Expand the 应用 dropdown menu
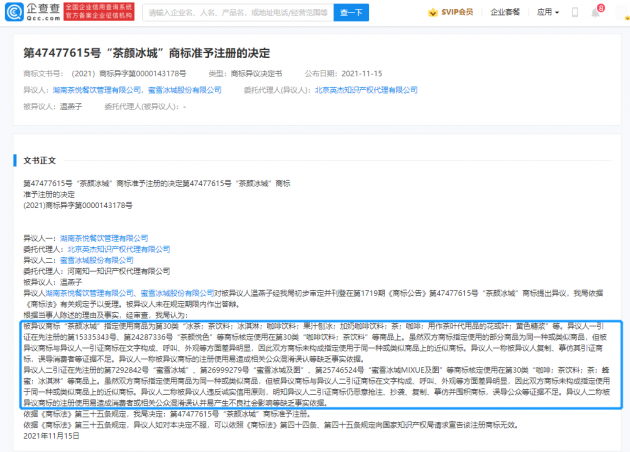The width and height of the screenshot is (630, 452). click(x=548, y=12)
